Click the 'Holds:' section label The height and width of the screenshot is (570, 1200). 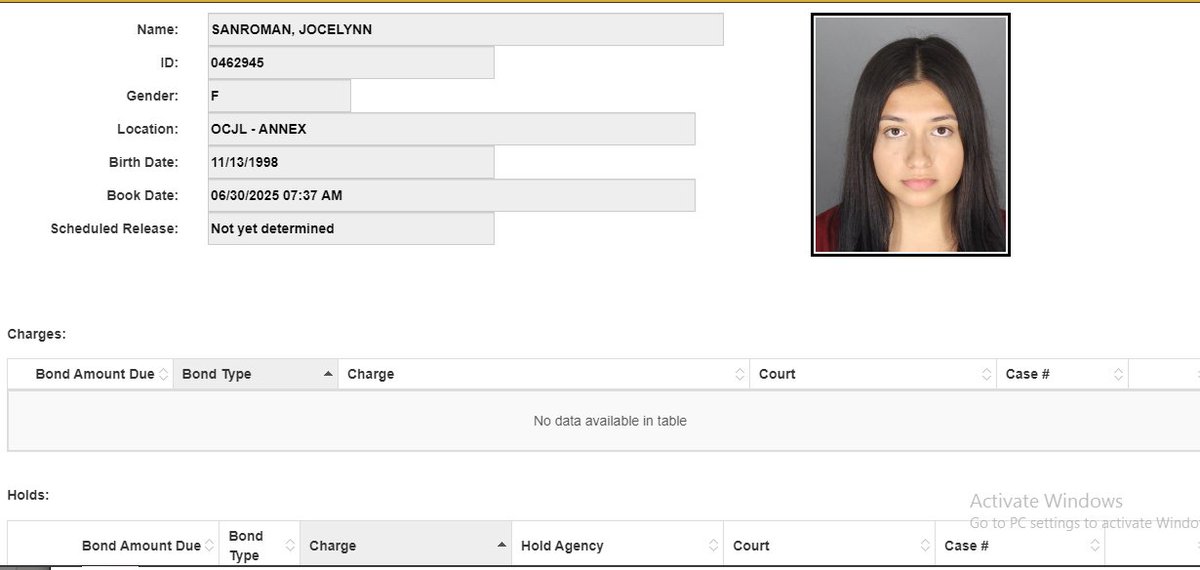tap(28, 494)
